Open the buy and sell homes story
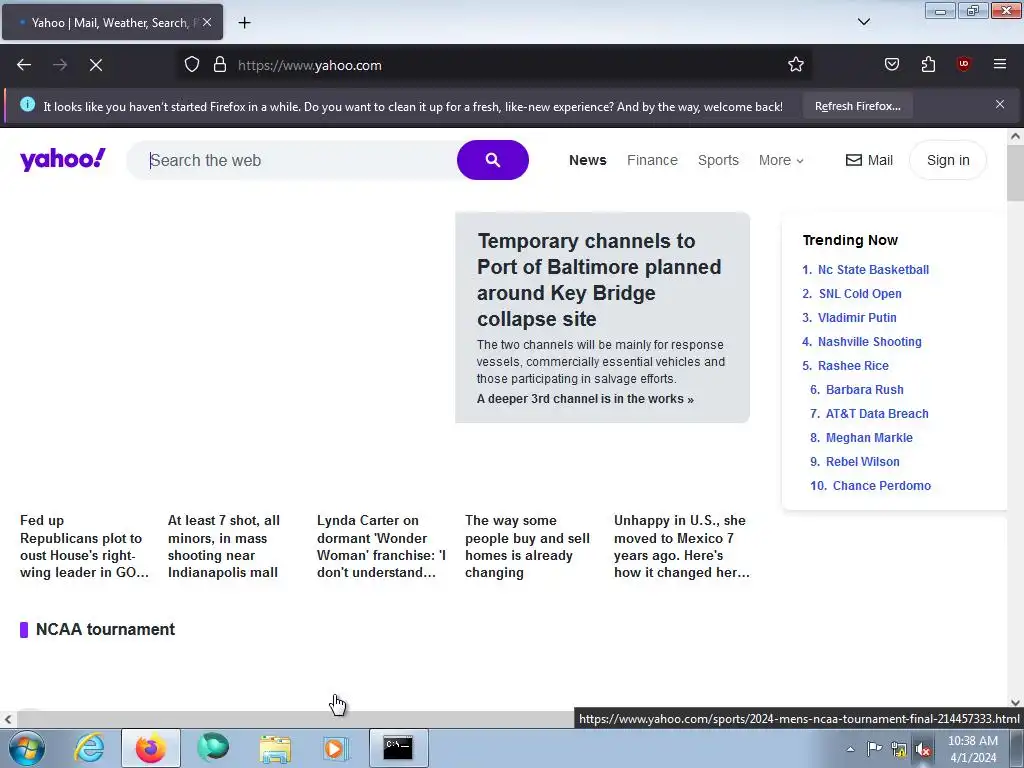This screenshot has height=768, width=1024. [x=528, y=547]
